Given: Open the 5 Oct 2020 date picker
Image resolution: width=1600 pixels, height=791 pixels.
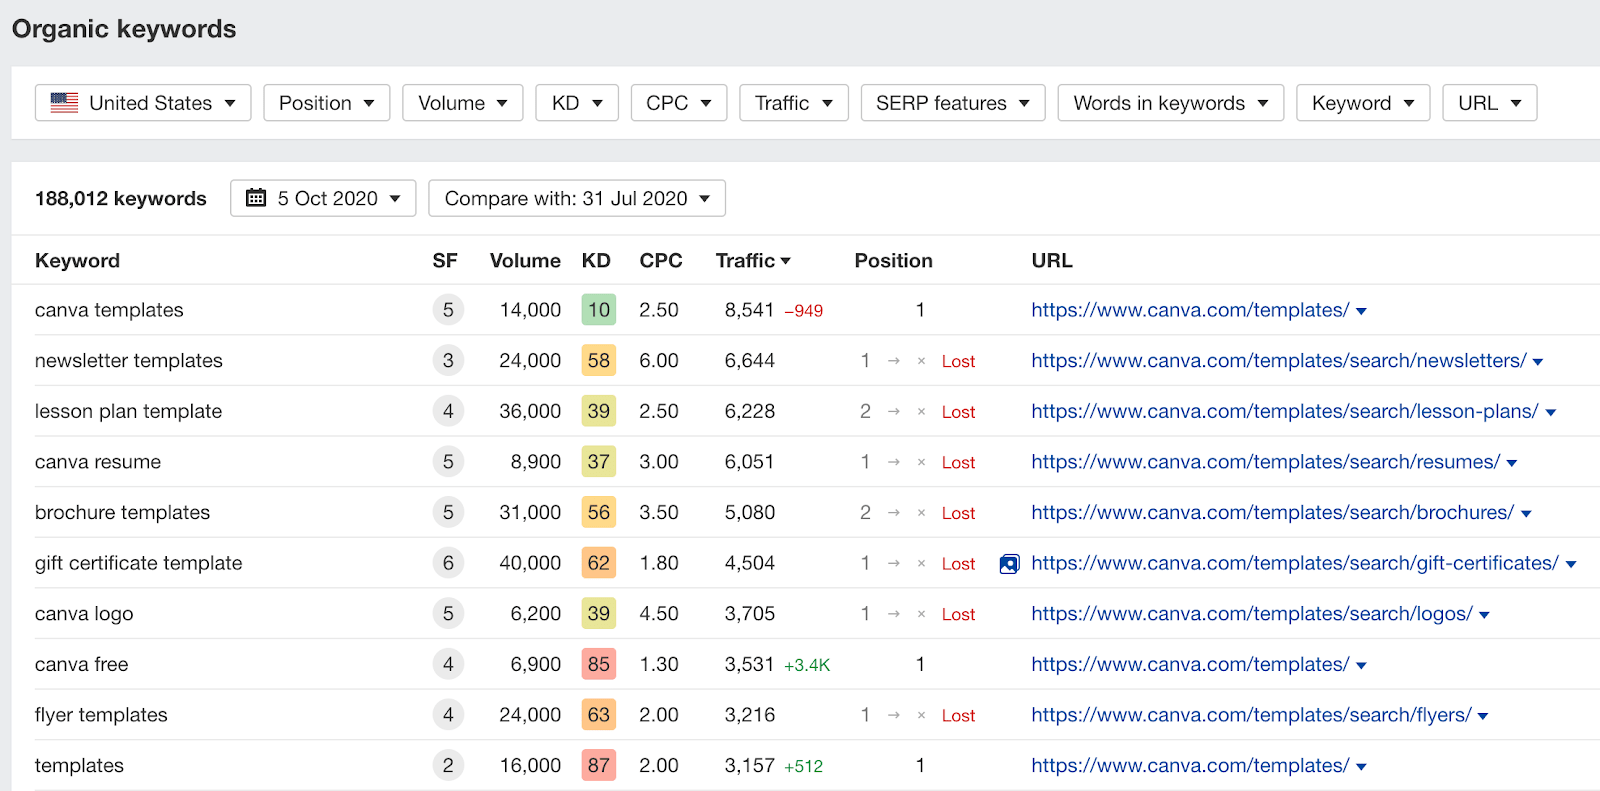Looking at the screenshot, I should [323, 198].
